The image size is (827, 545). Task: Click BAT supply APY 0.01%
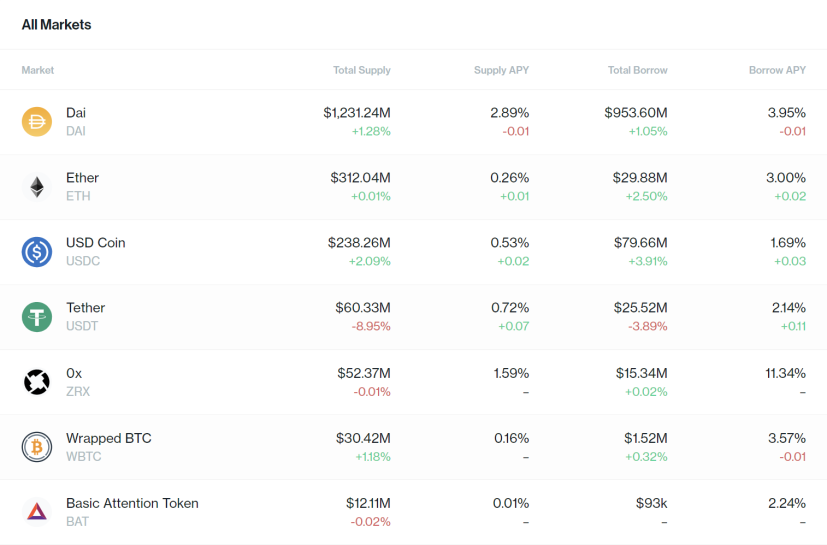point(511,503)
